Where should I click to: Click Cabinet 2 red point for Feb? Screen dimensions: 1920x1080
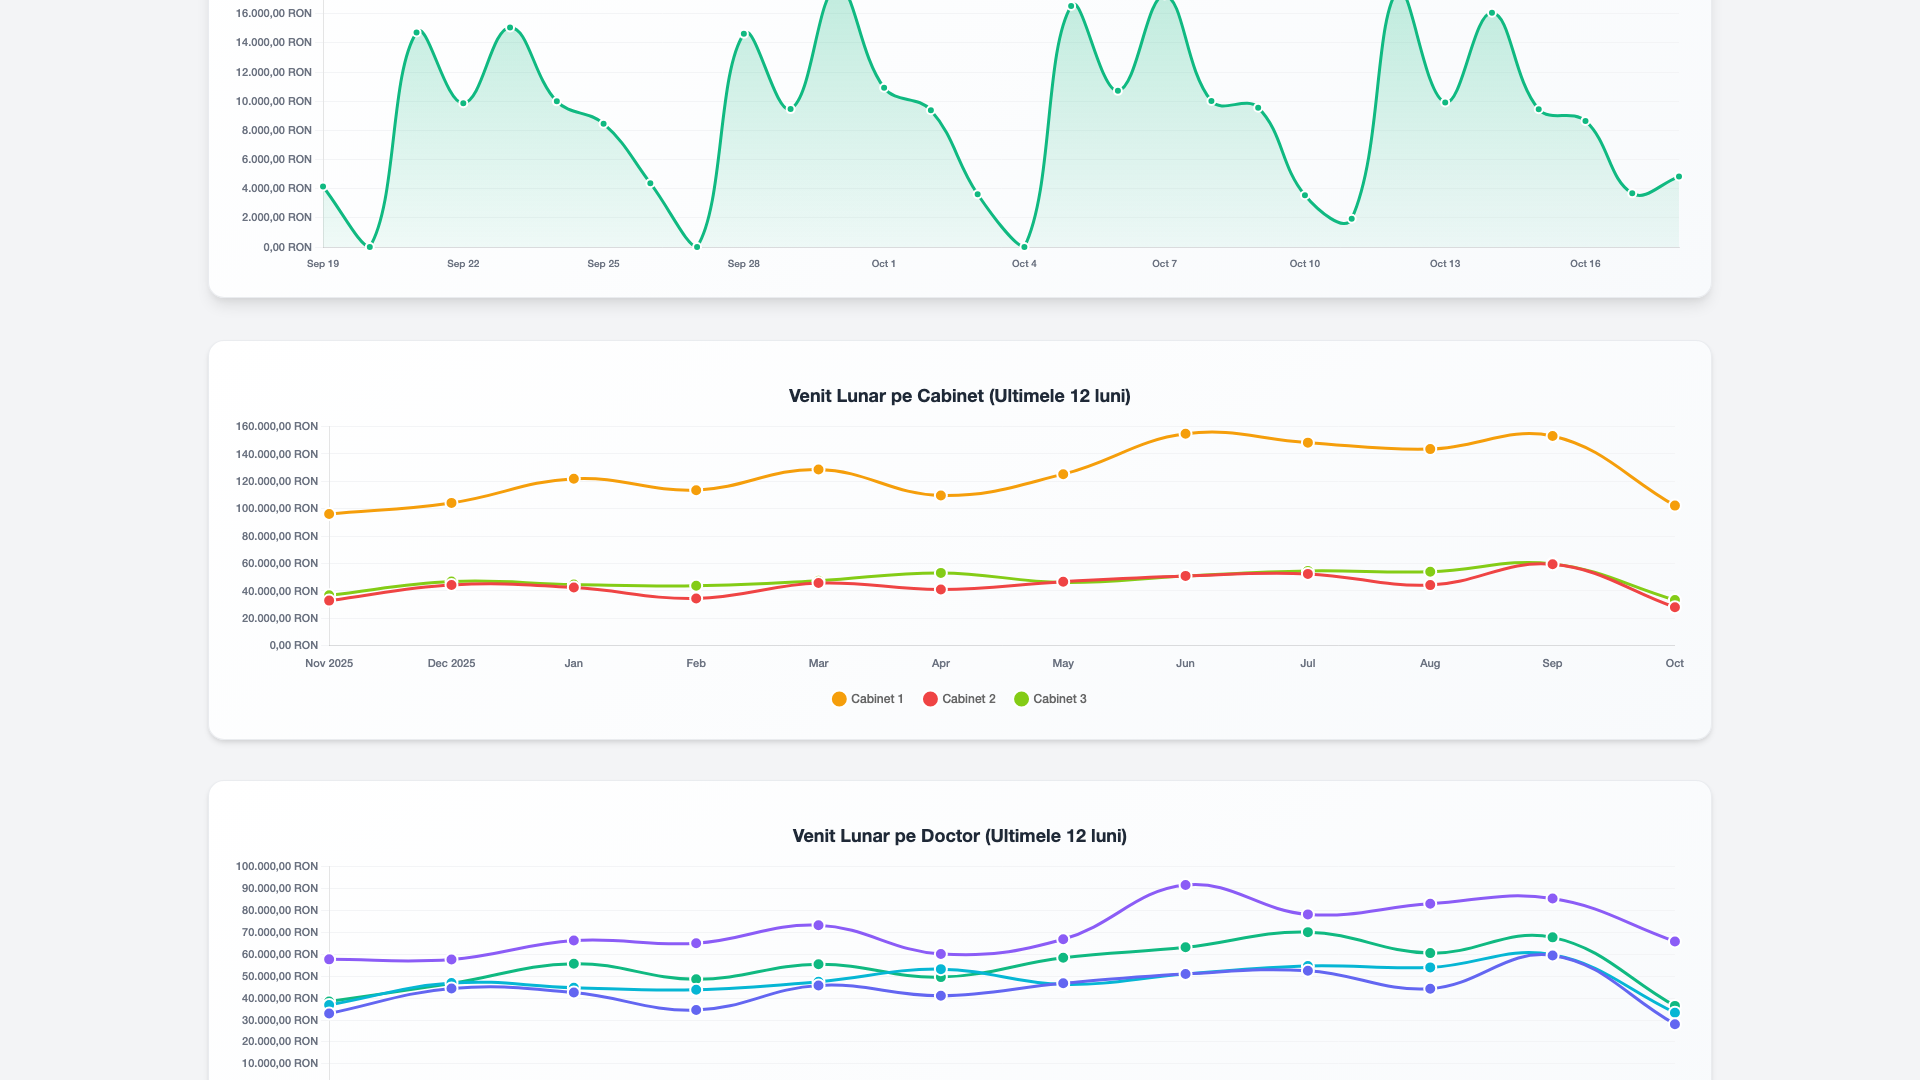[696, 599]
